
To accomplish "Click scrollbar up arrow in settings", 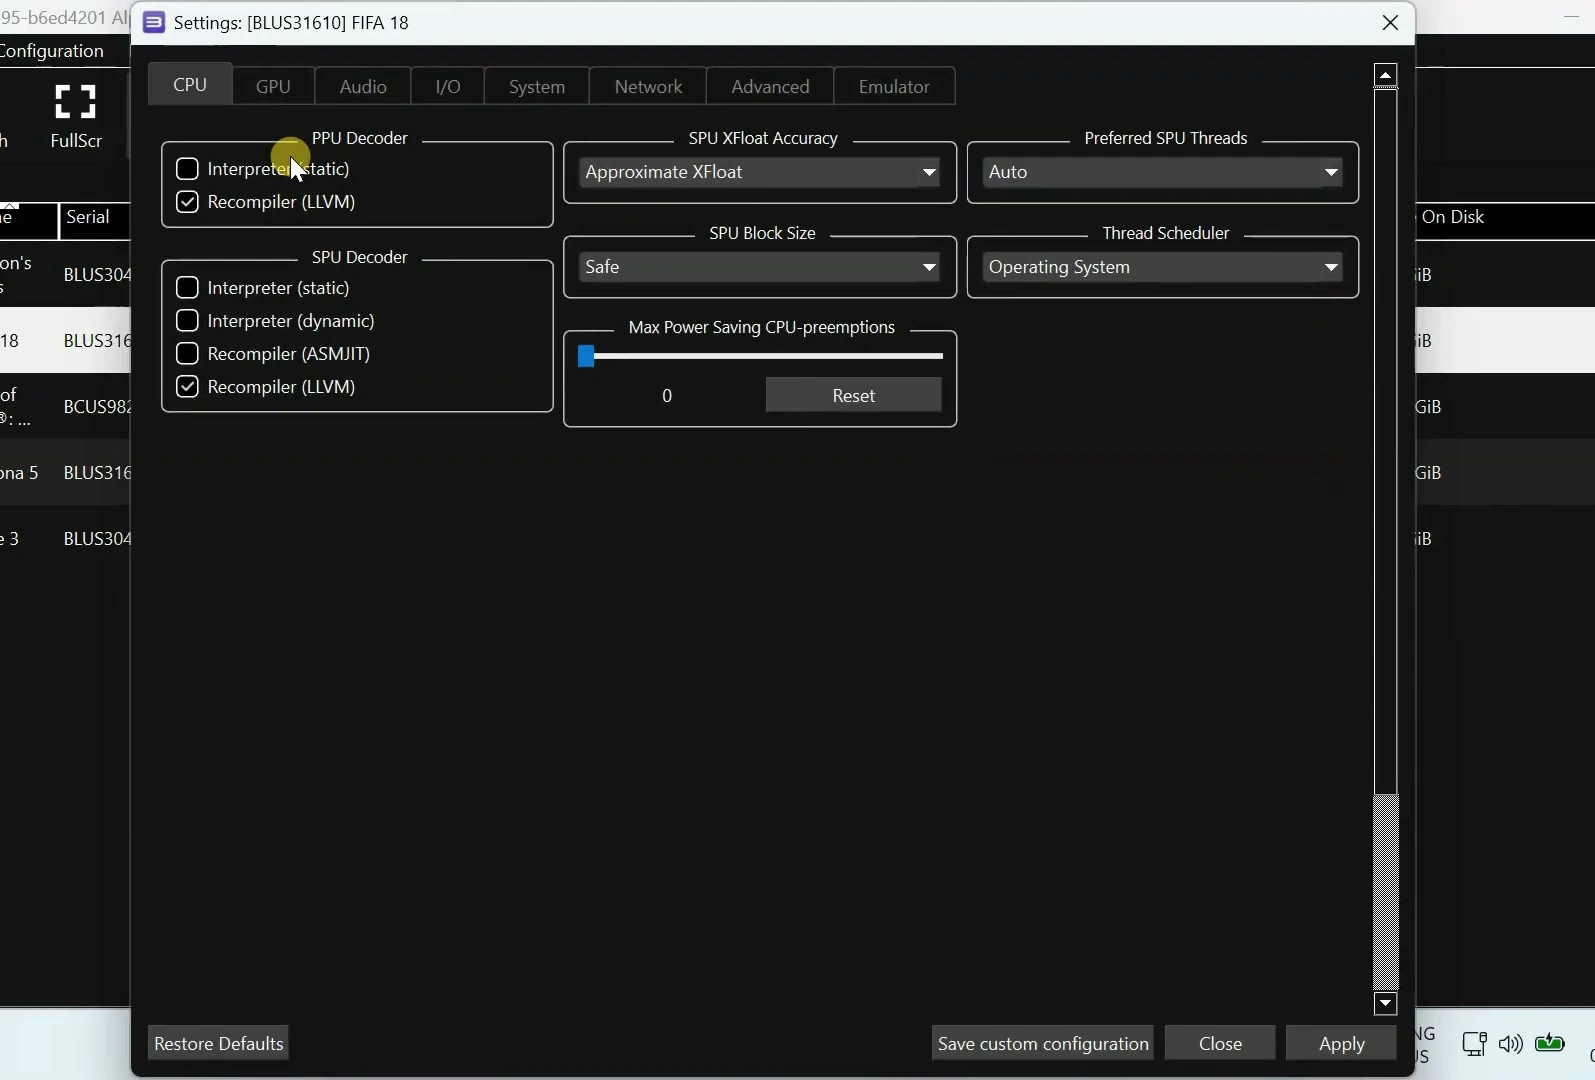I will coord(1386,76).
